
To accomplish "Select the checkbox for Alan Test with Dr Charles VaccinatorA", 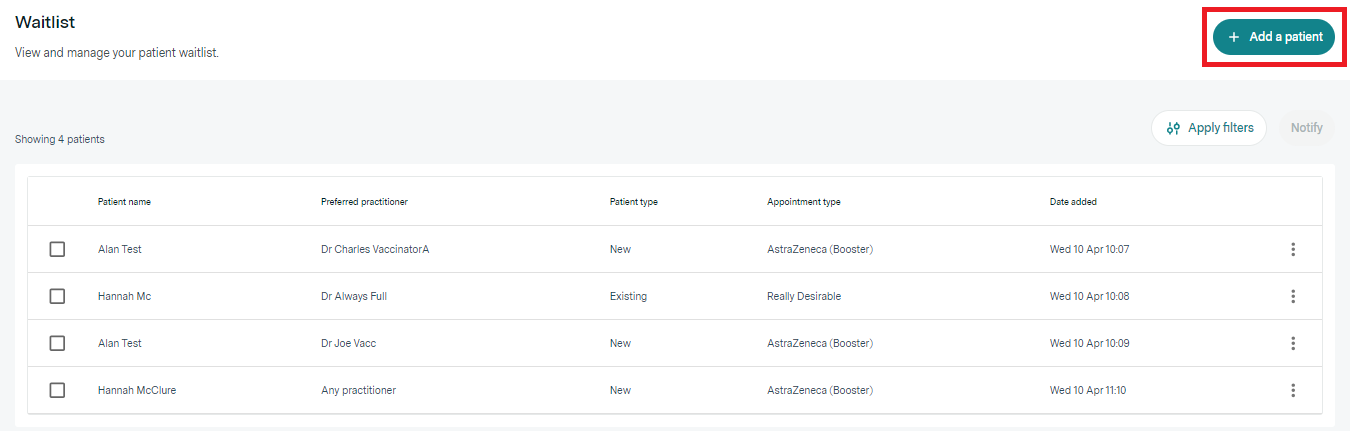I will (x=57, y=249).
